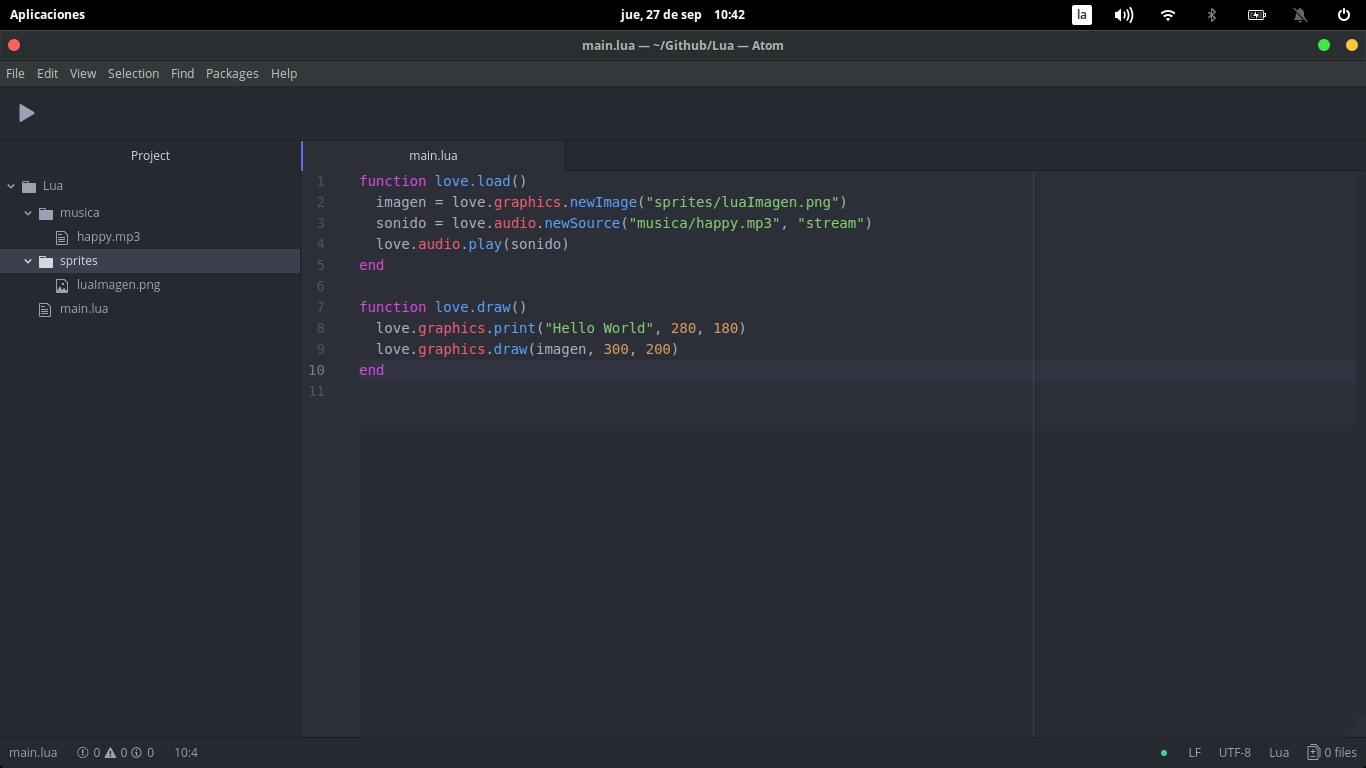The image size is (1366, 768).
Task: Change encoding via the UTF-8 label
Action: pyautogui.click(x=1234, y=752)
